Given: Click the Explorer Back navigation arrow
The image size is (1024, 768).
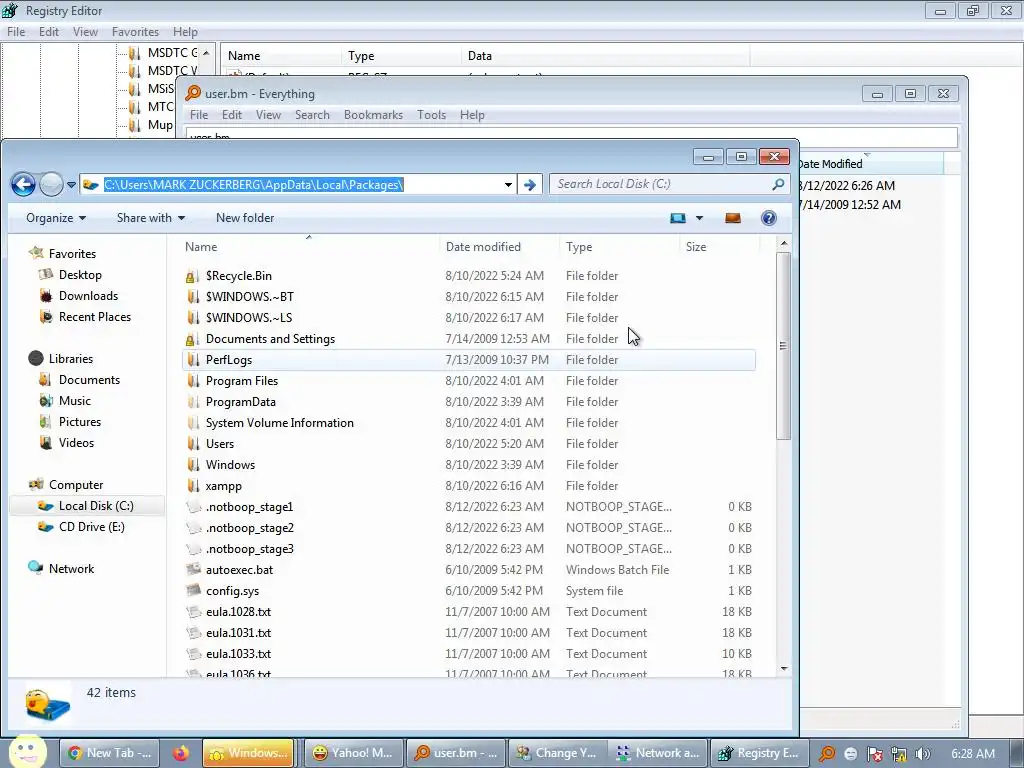Looking at the screenshot, I should (24, 185).
